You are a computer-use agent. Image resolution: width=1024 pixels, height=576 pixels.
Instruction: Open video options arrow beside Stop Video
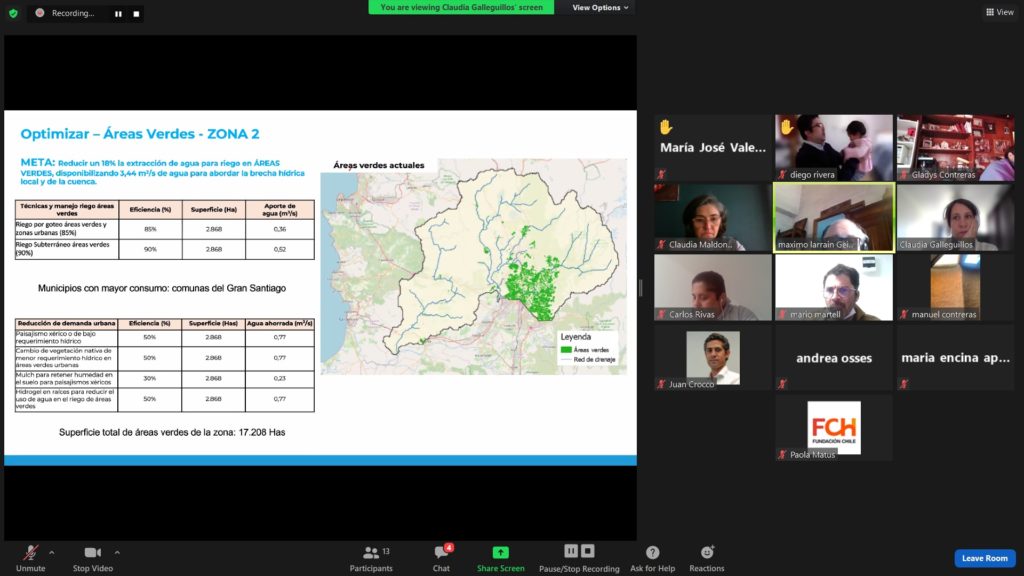click(117, 552)
